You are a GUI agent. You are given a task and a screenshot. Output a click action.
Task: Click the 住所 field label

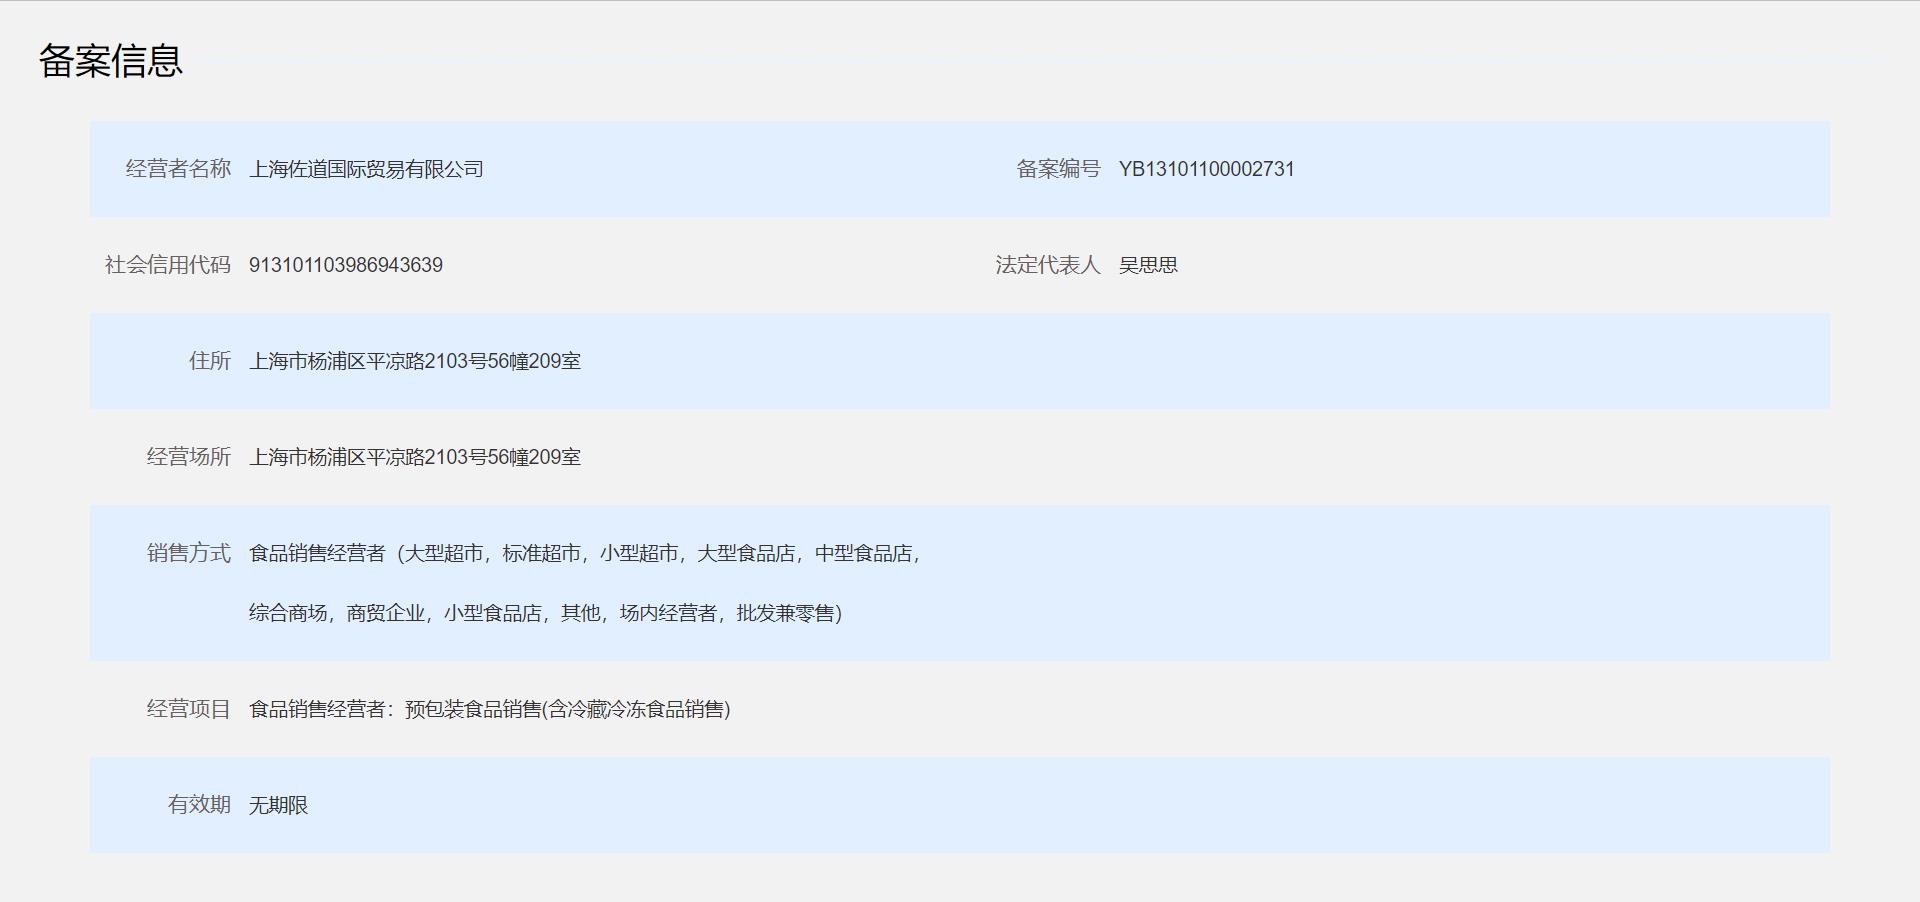[x=210, y=361]
